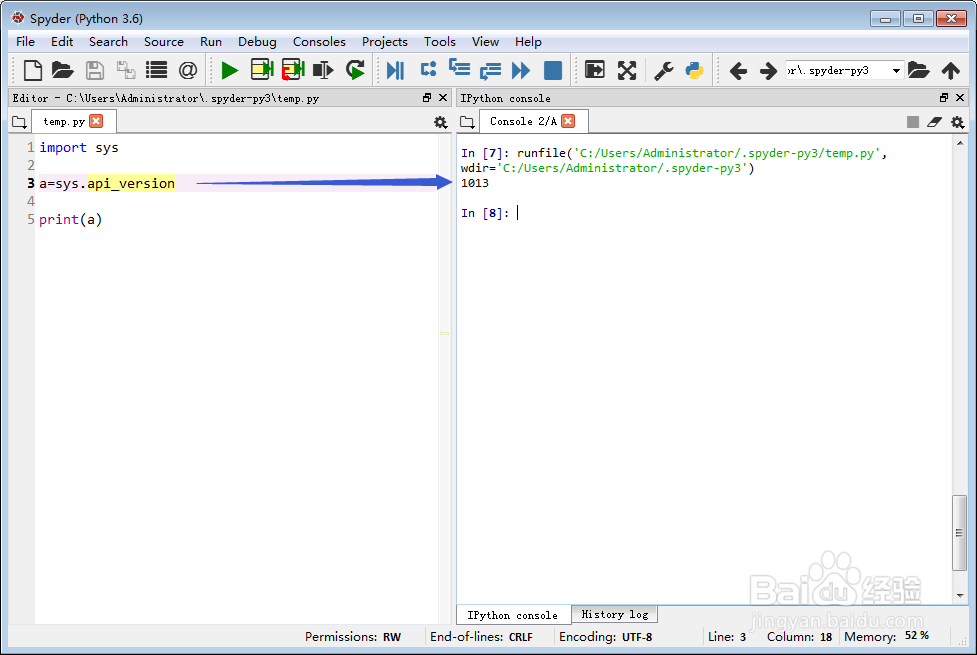This screenshot has height=655, width=977.
Task: Open console options gear icon
Action: (x=958, y=122)
